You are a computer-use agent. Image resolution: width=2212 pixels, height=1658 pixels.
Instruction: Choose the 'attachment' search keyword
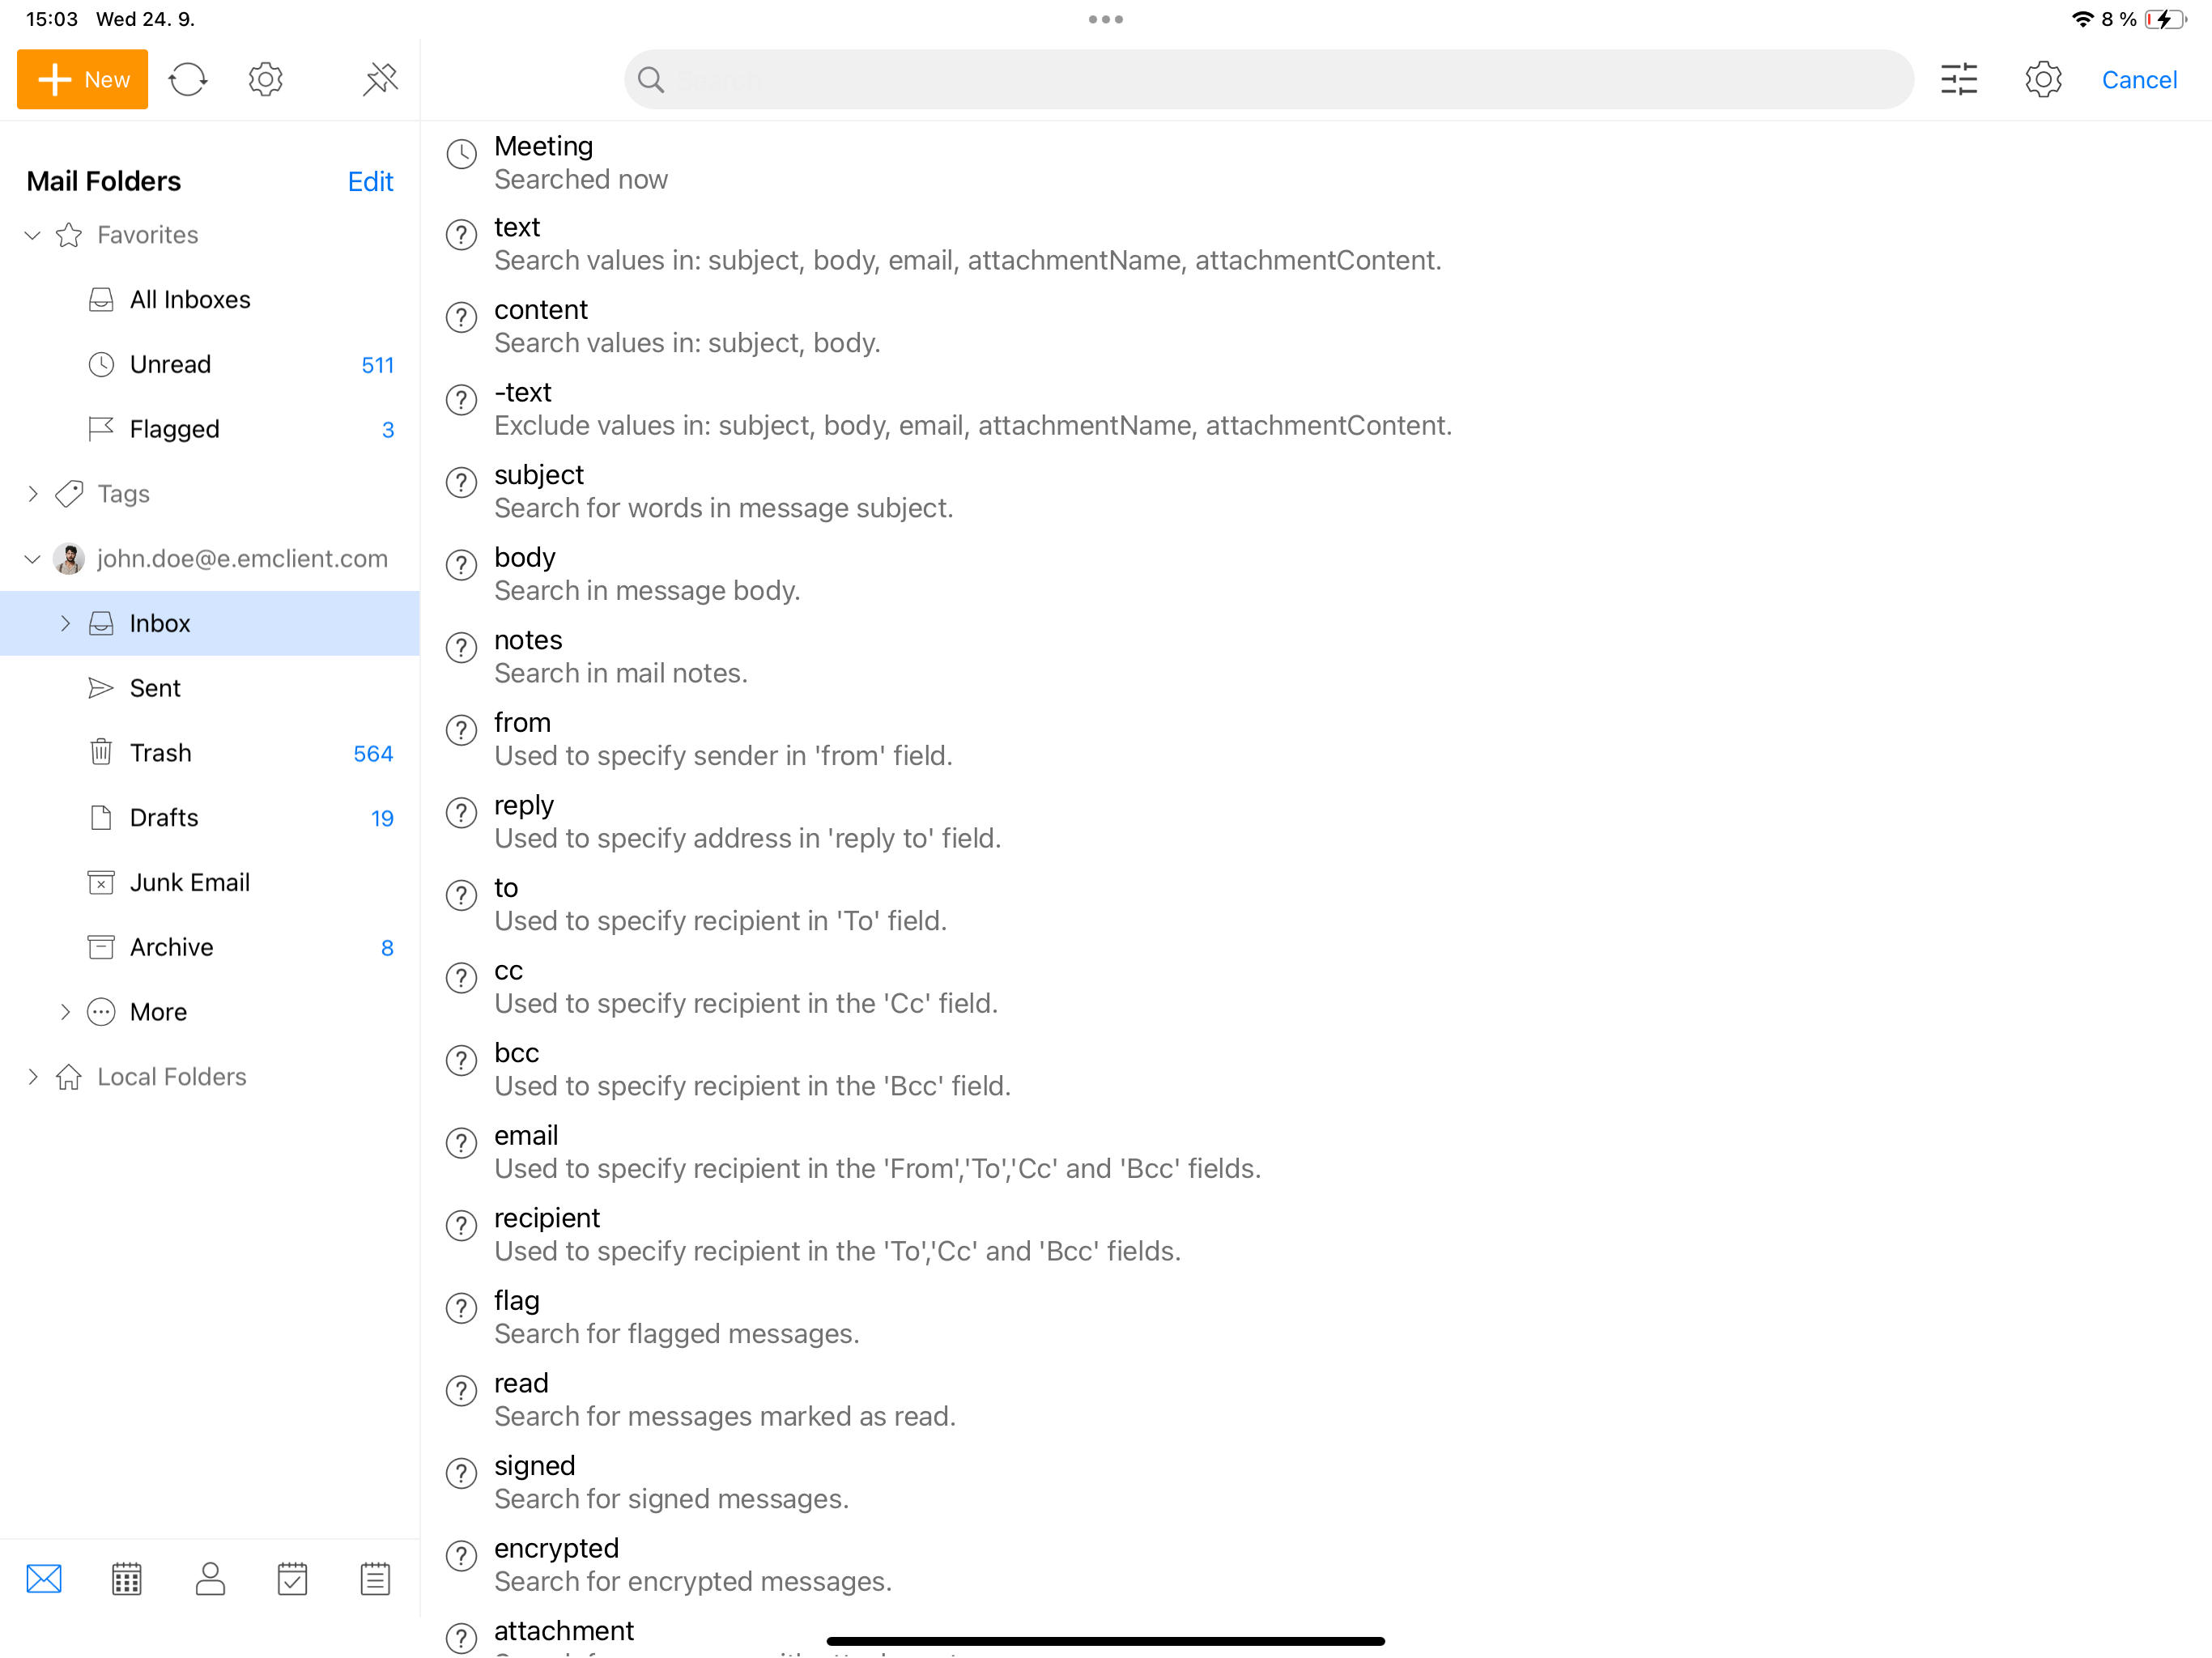(1316, 1634)
